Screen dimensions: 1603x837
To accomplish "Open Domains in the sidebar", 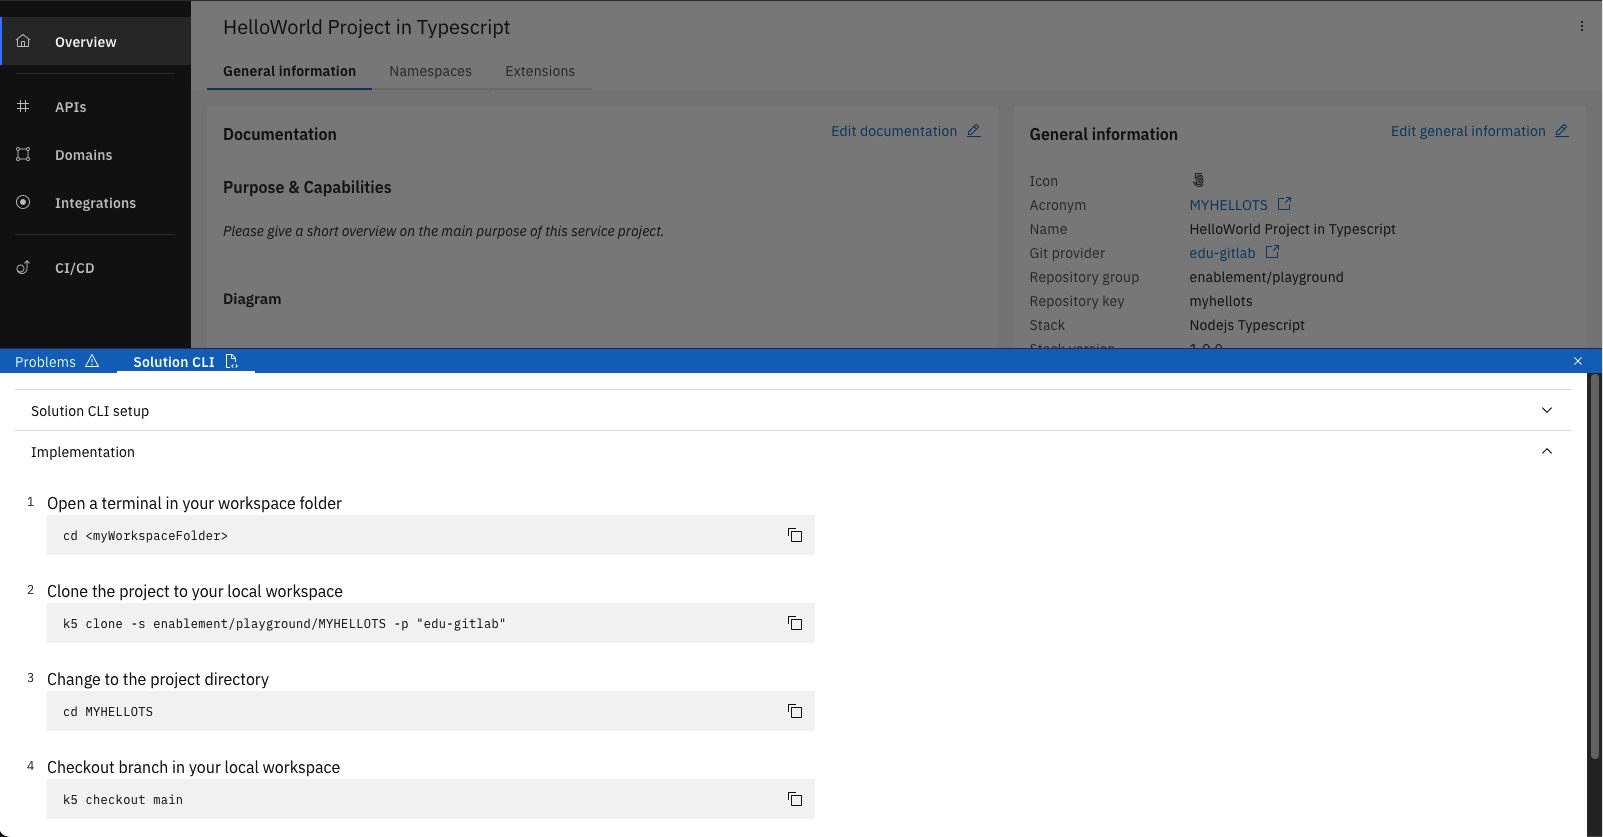I will pos(95,154).
